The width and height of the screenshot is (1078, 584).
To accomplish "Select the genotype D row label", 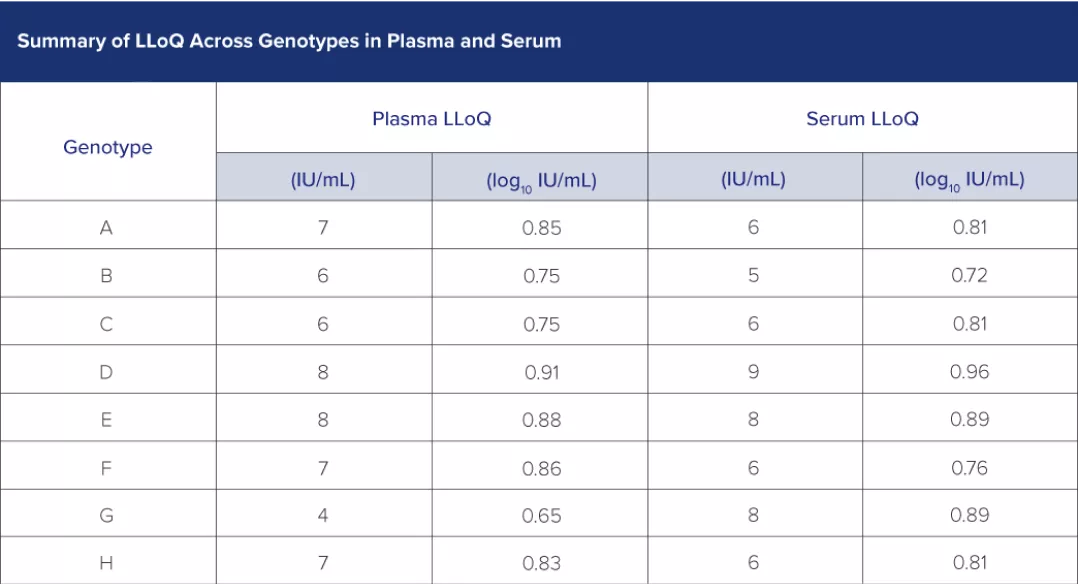I will (x=106, y=372).
